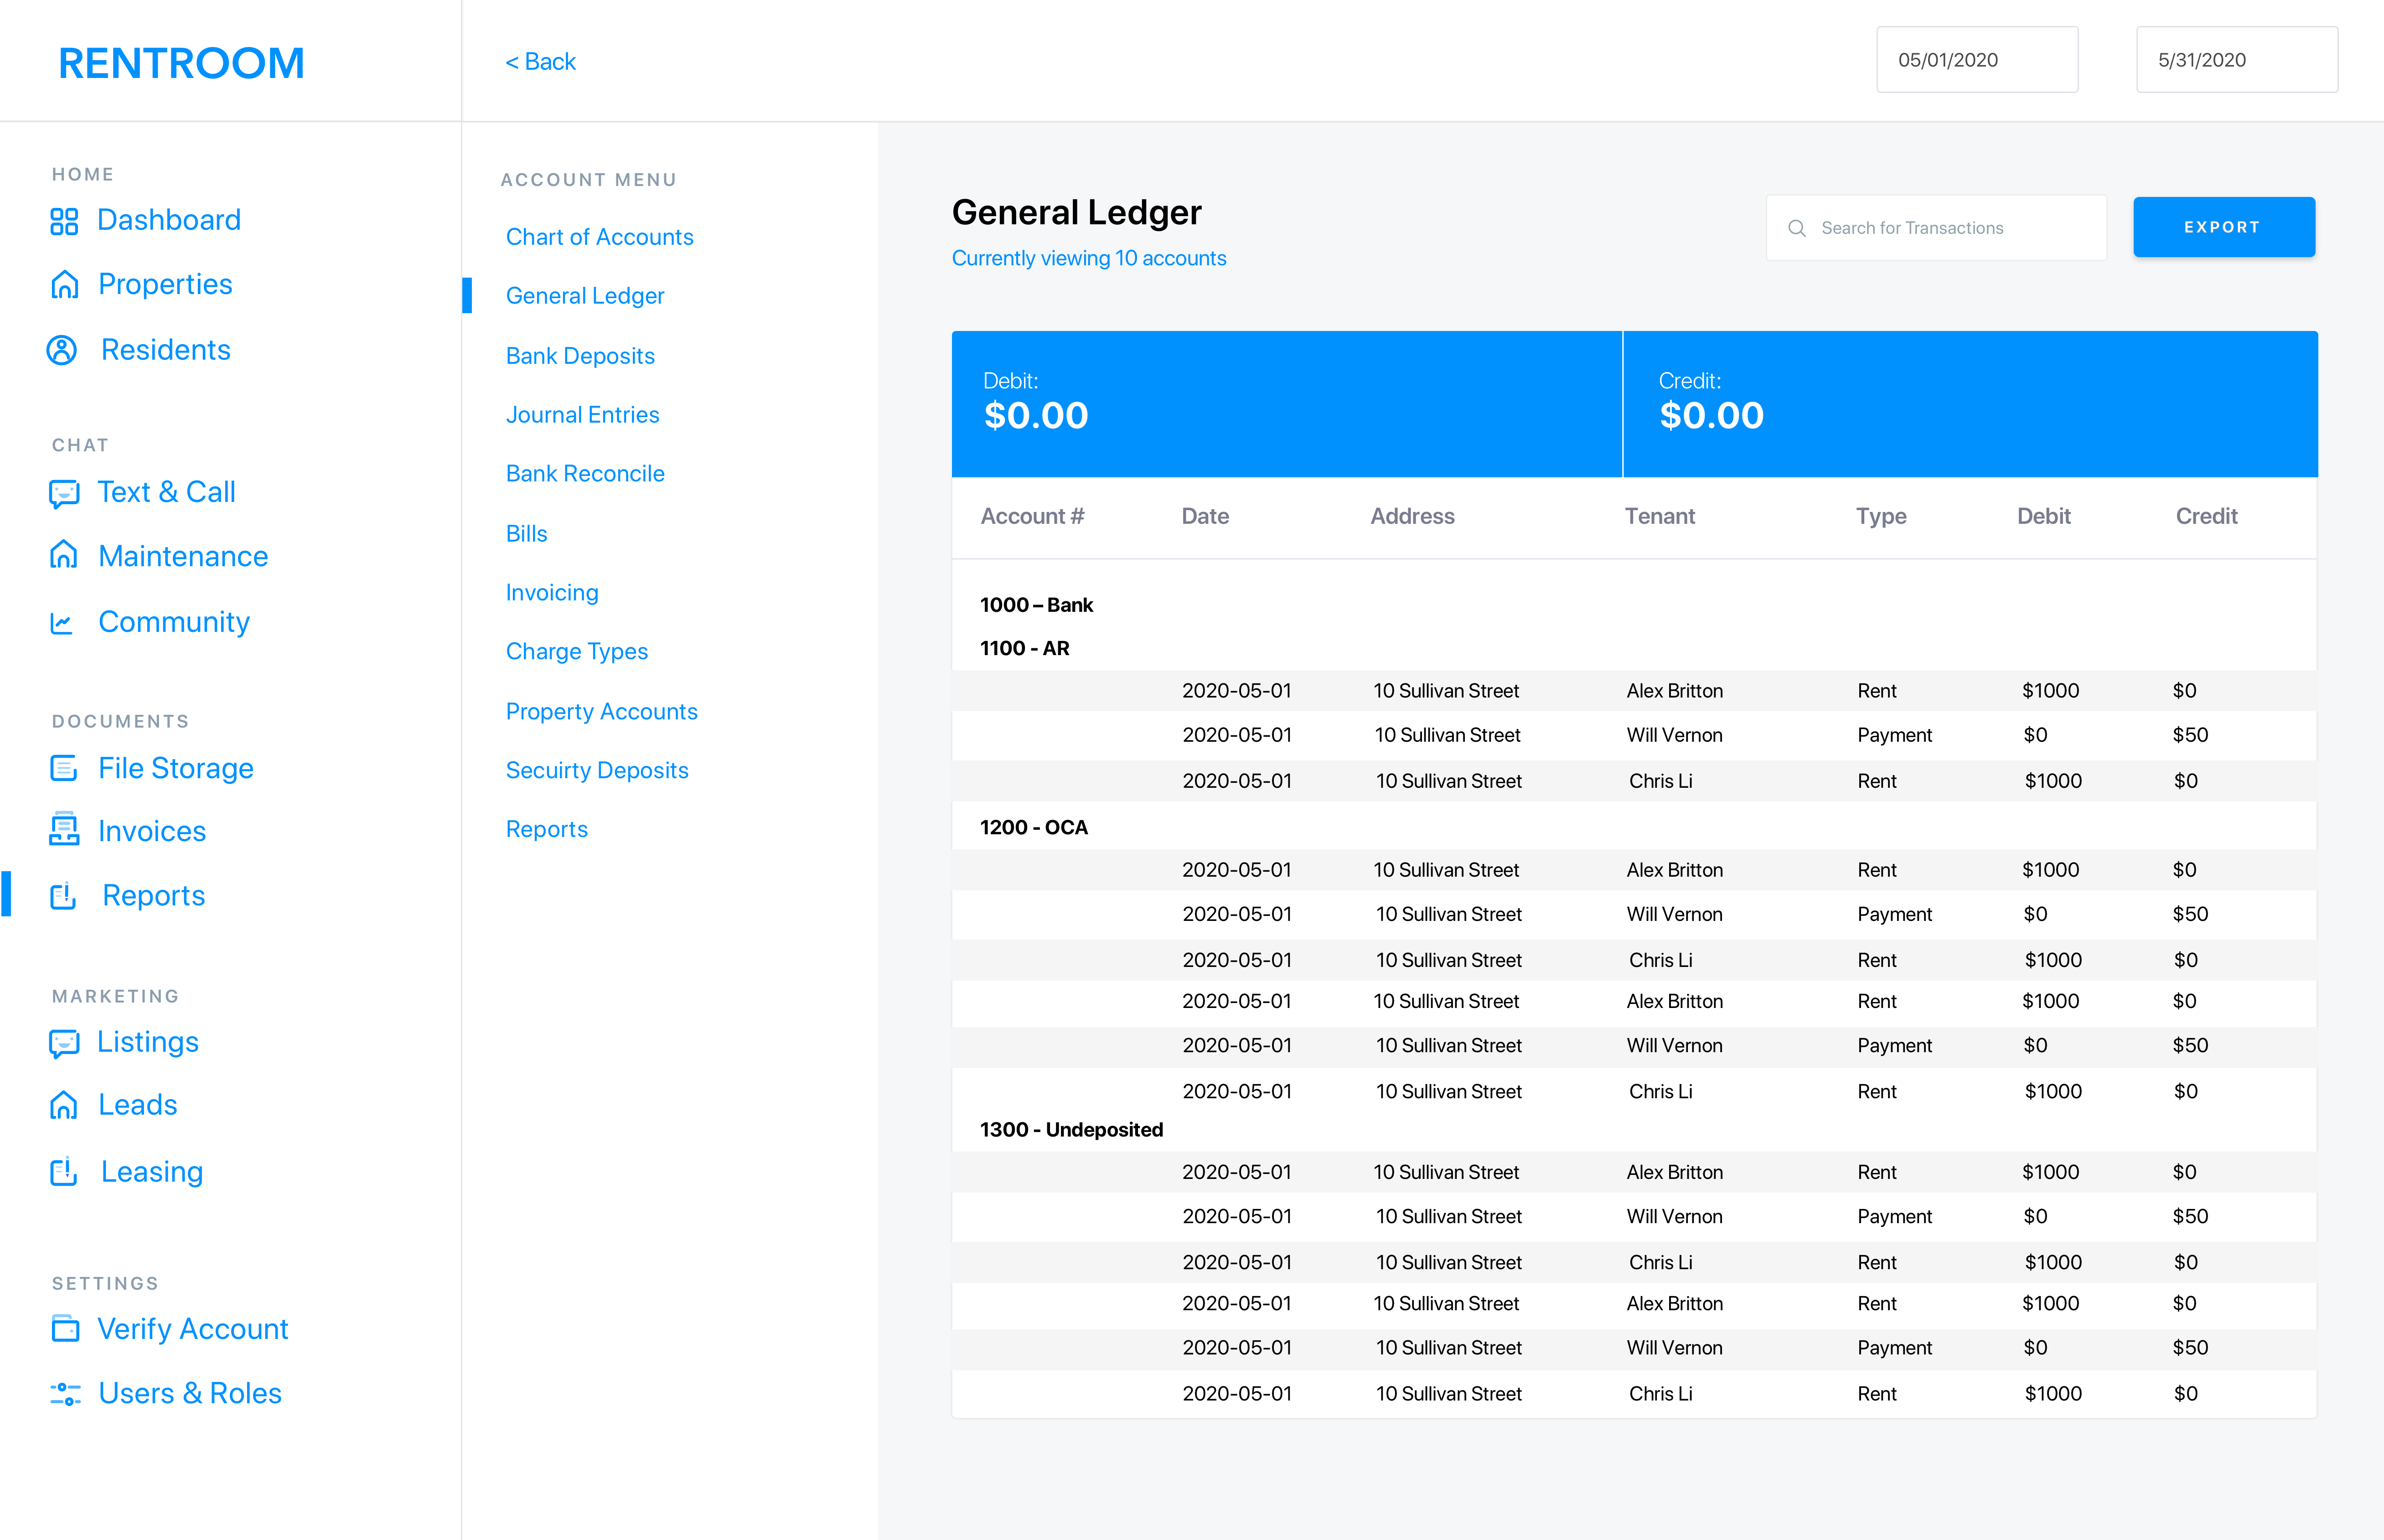Open Bank Deposits

(580, 356)
